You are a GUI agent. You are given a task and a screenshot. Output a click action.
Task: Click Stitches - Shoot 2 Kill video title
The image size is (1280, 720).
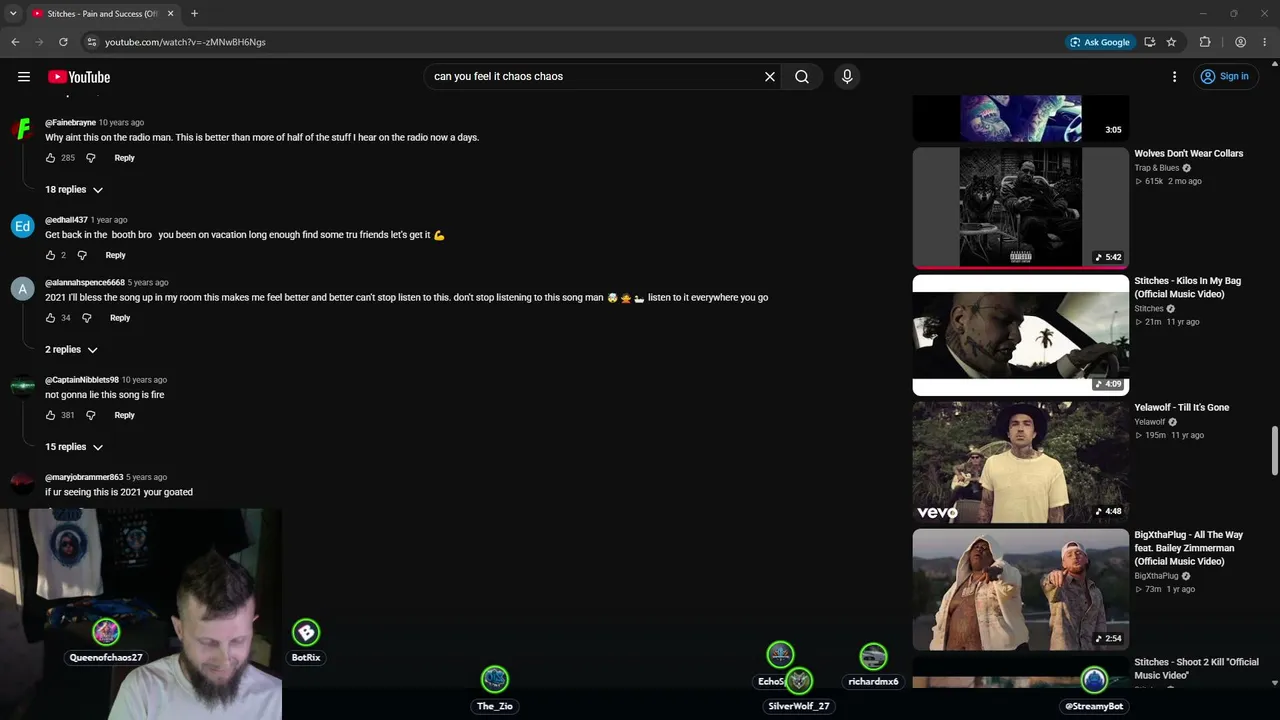pyautogui.click(x=1196, y=668)
